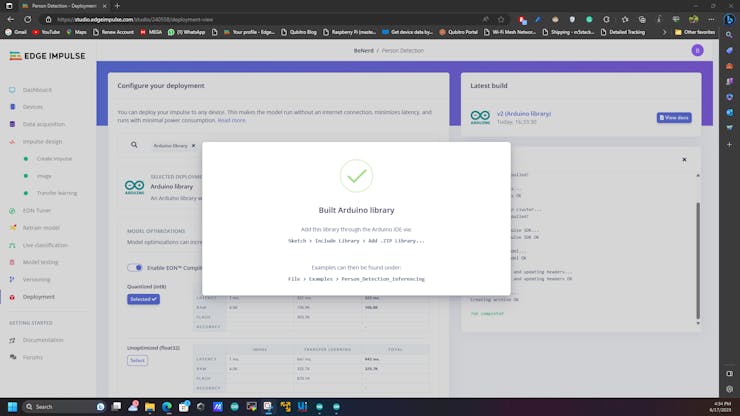Open the Image processing block
Viewport: 740px width, 416px height.
pos(44,176)
